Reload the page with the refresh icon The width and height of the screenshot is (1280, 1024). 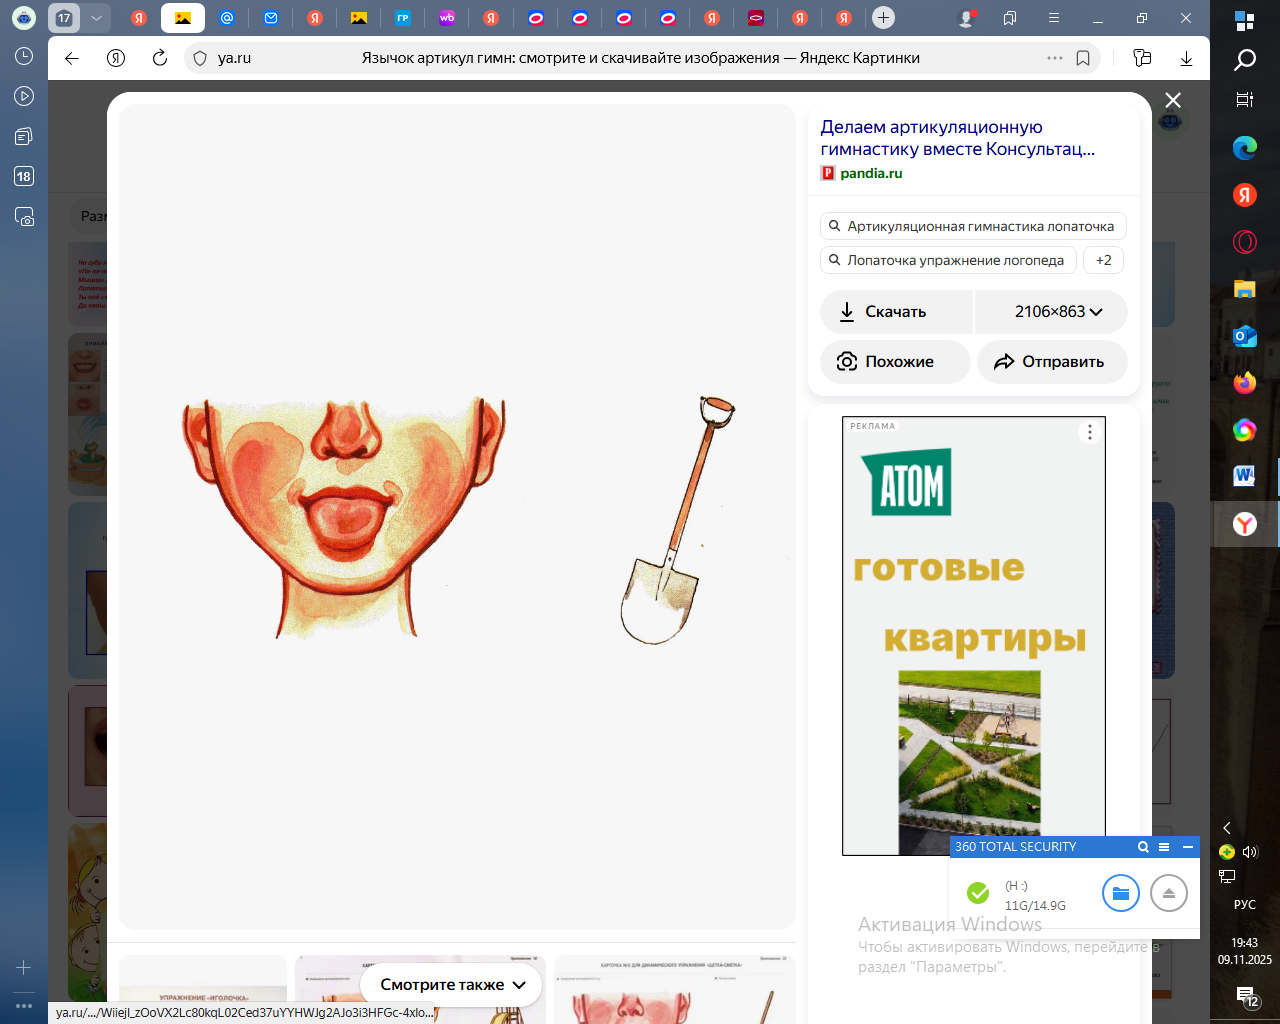(159, 58)
